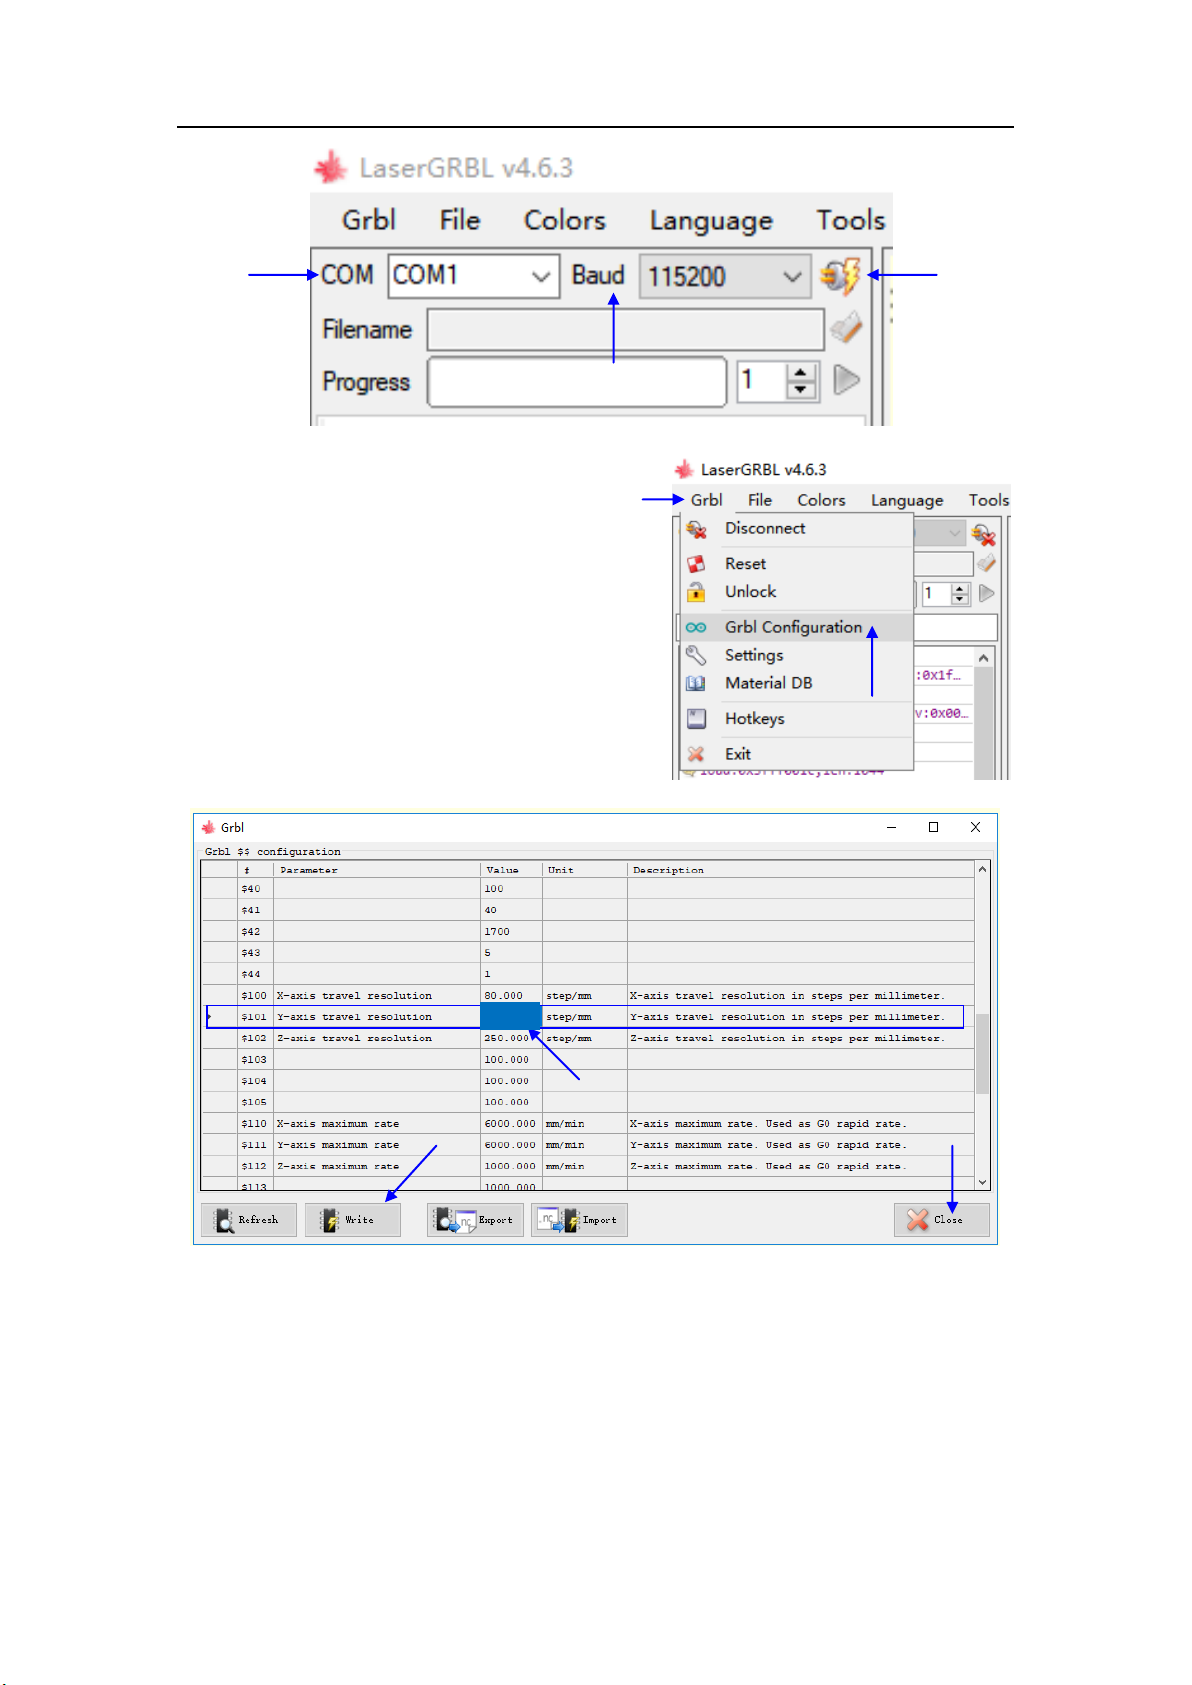
Task: Click the 100.000 value in row $105
Action: pyautogui.click(x=507, y=1102)
